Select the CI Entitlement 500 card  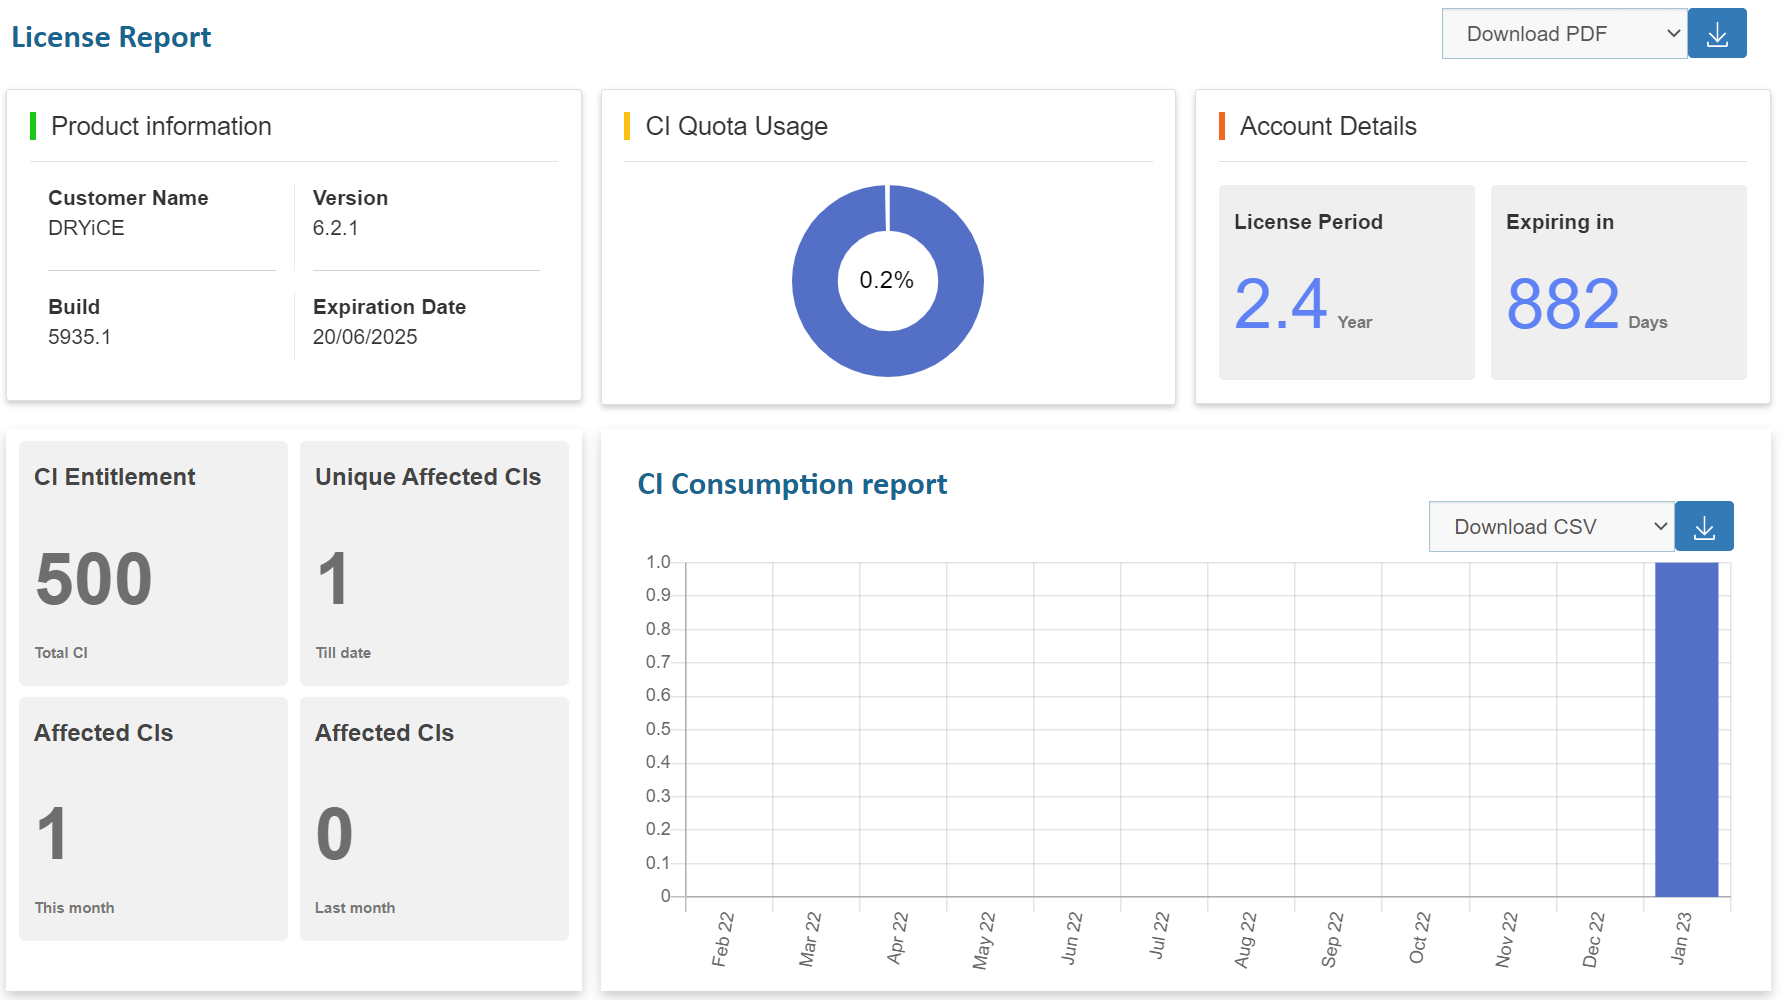point(153,563)
